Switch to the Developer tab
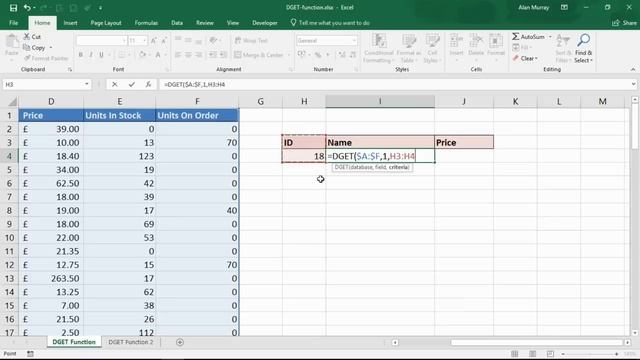 [264, 23]
